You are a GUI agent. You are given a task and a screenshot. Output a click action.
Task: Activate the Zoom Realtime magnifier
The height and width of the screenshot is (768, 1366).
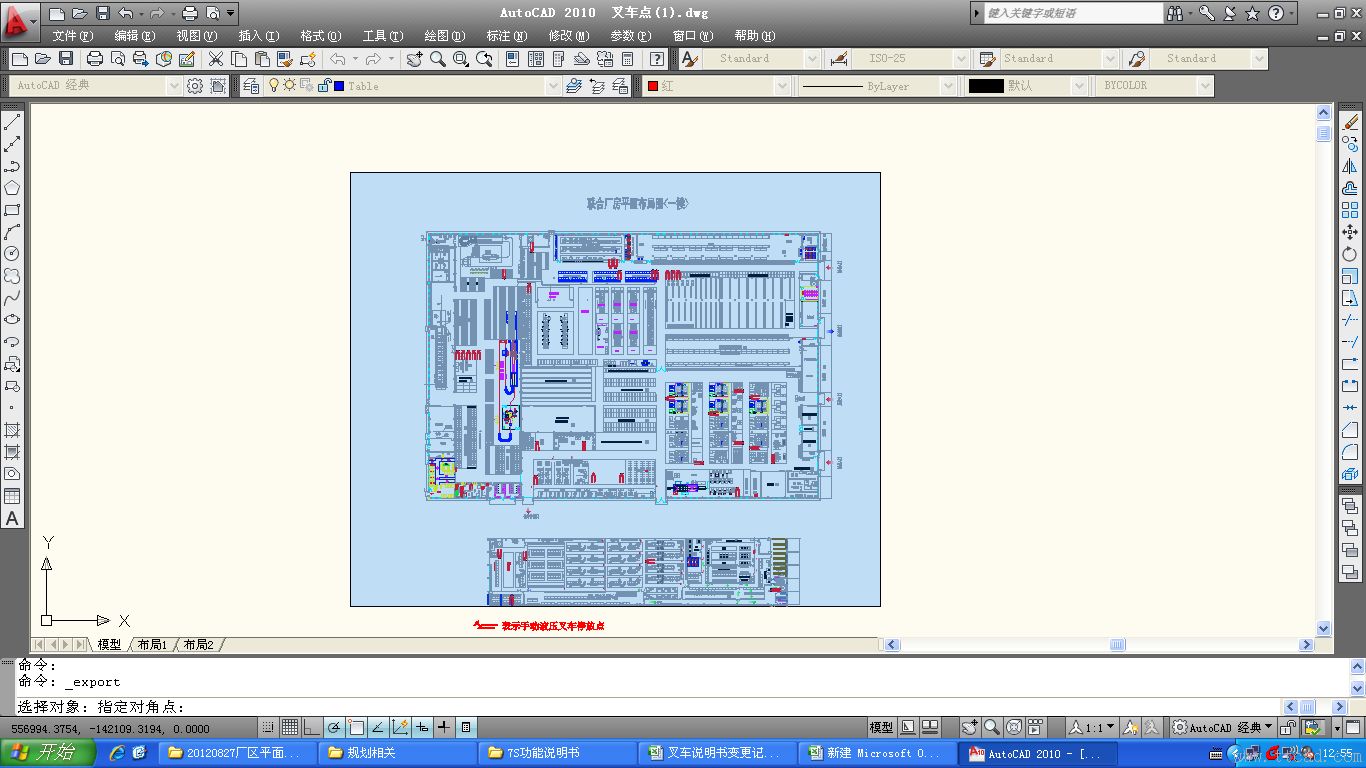click(437, 59)
